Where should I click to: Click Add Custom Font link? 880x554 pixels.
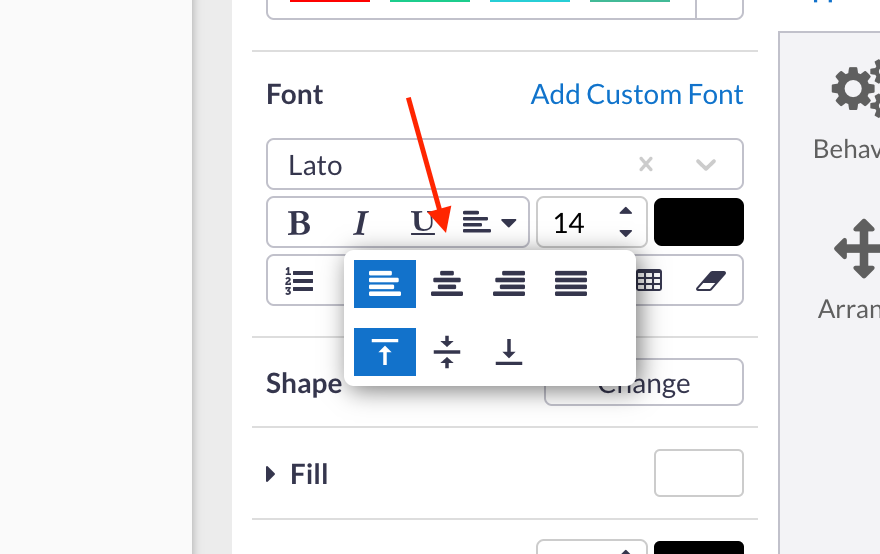(637, 95)
